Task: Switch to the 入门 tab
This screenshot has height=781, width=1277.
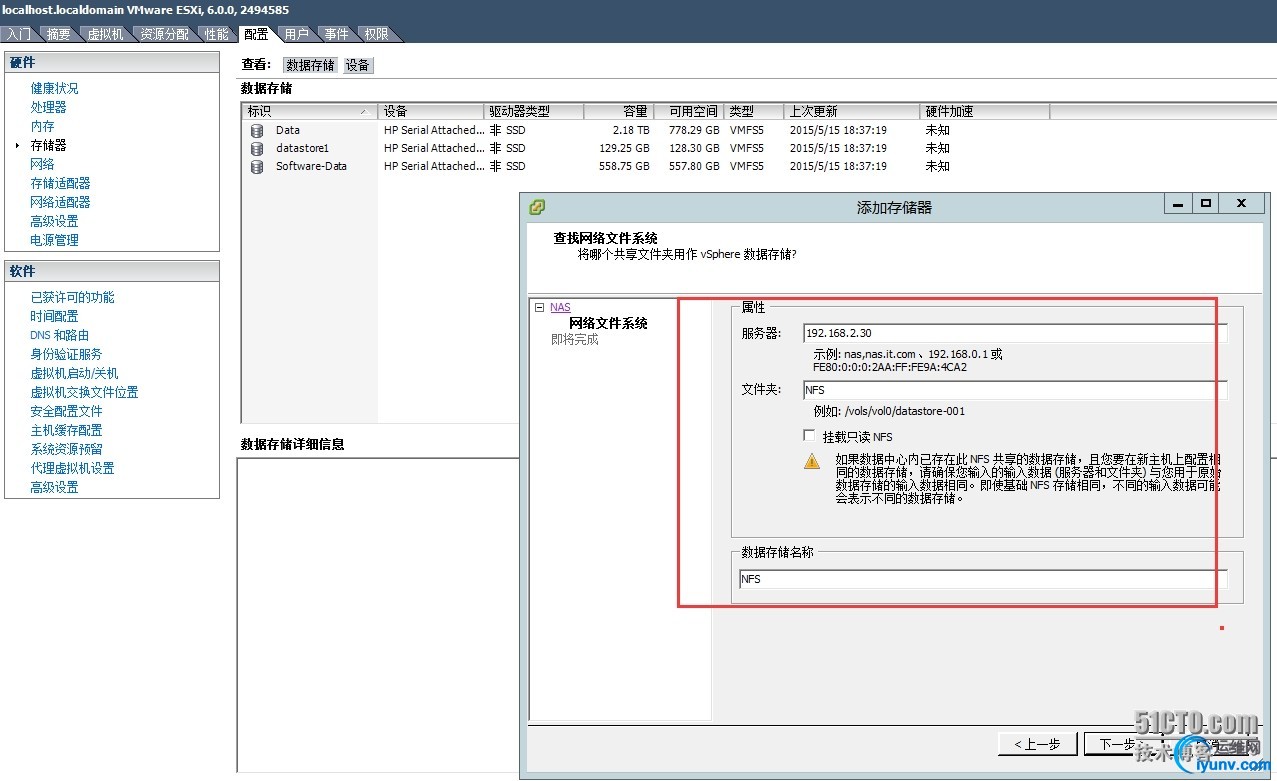Action: [19, 34]
